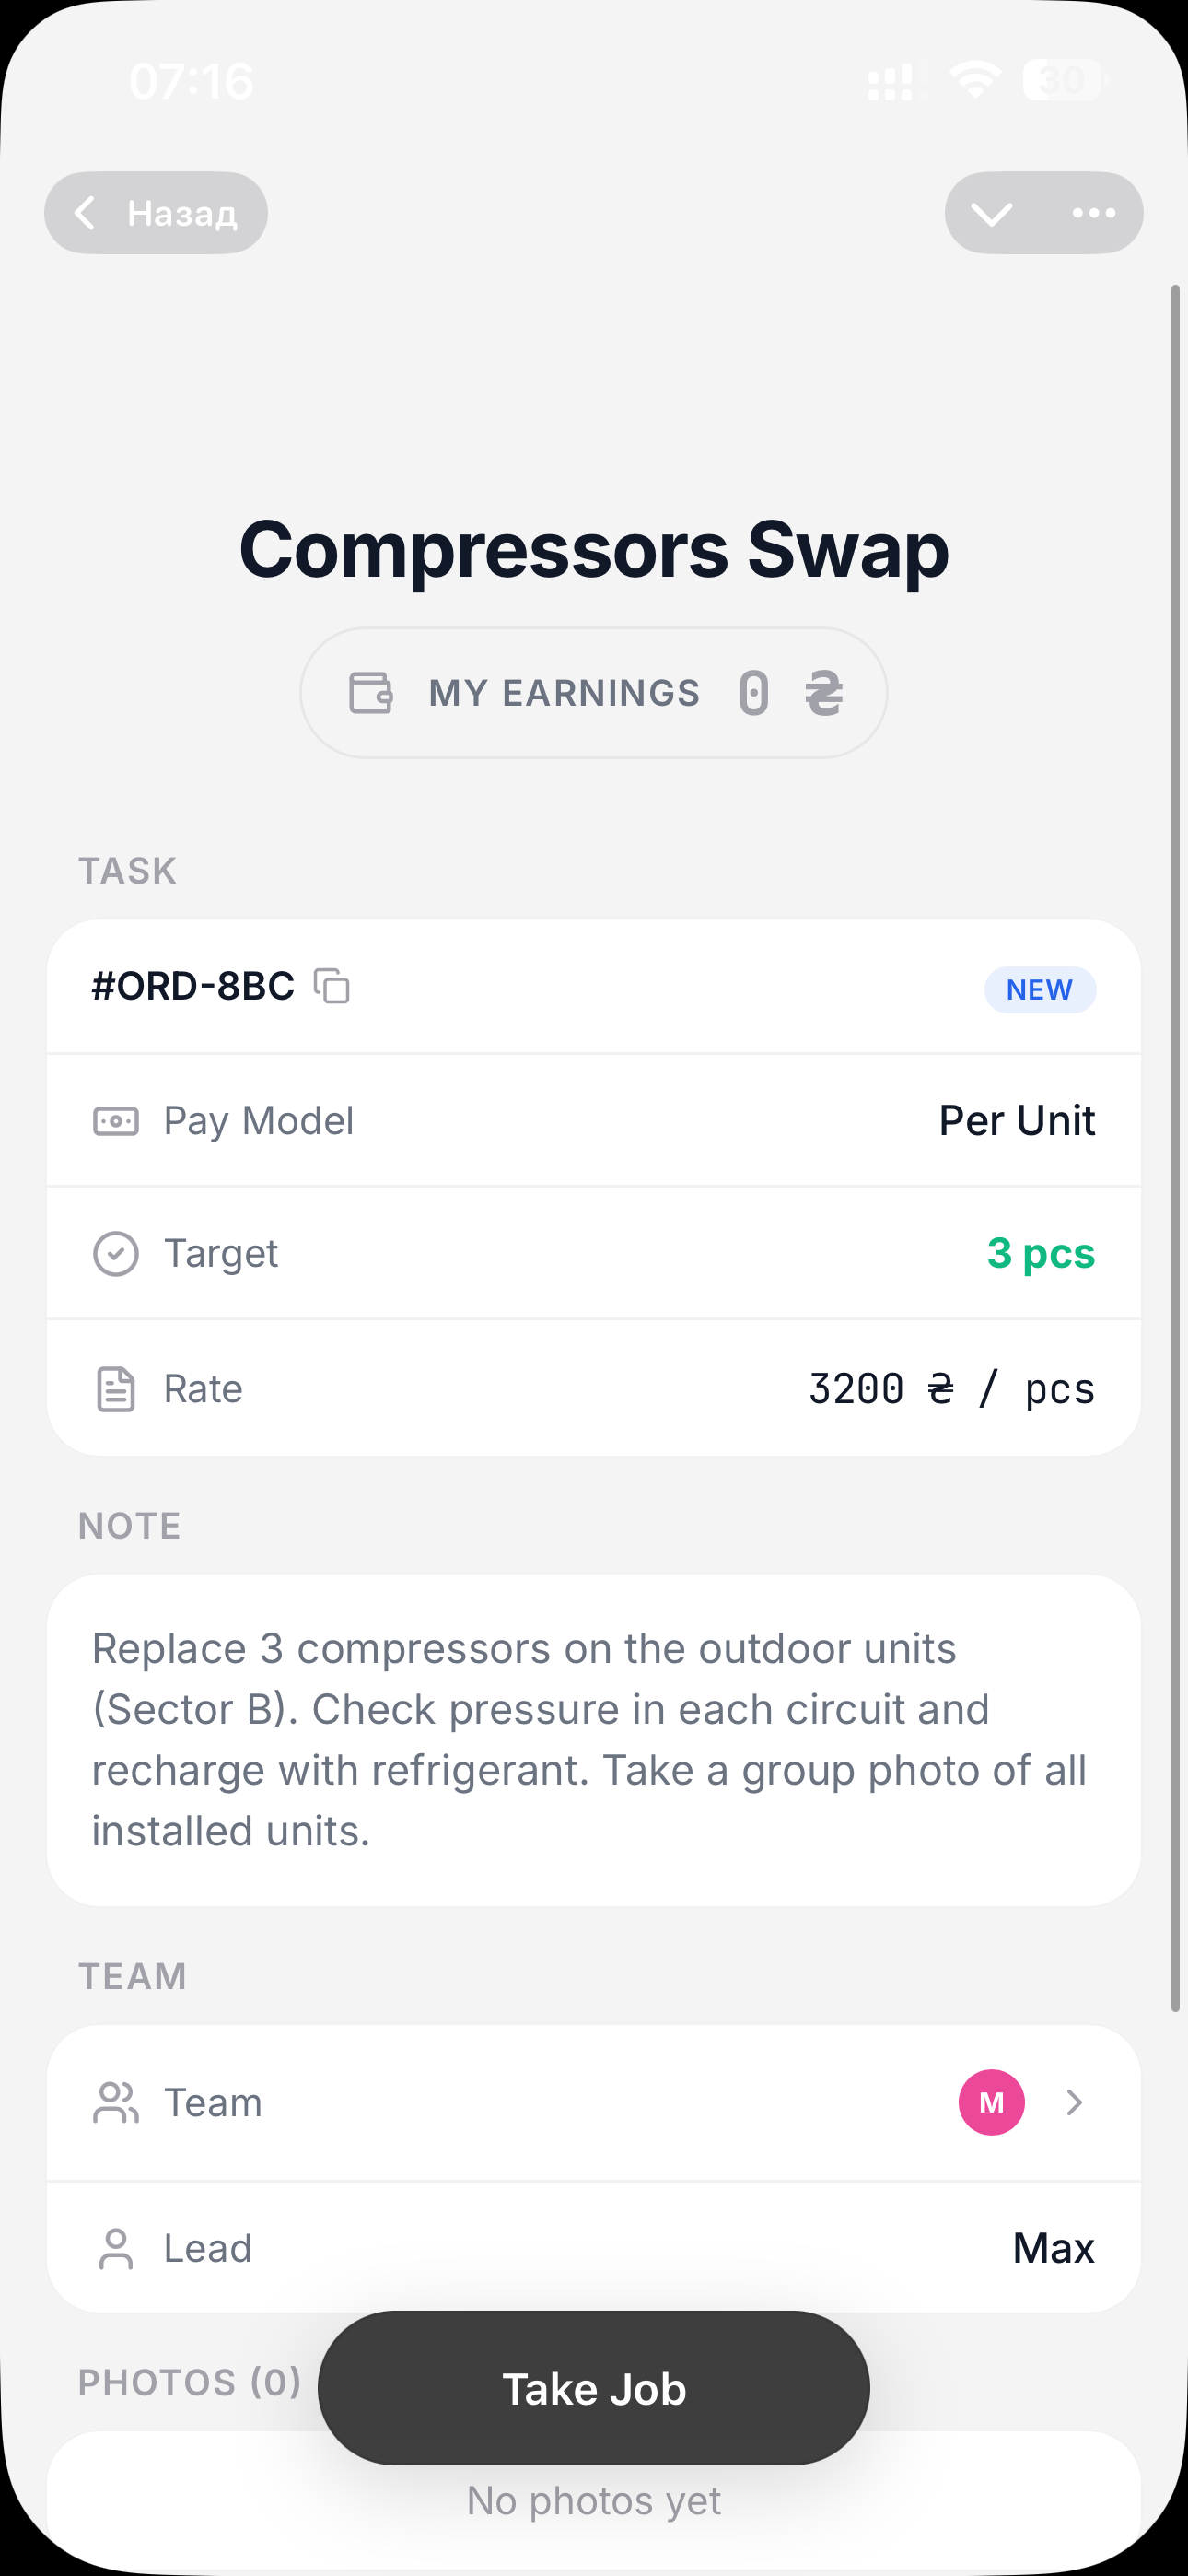Tap the NEW status badge
This screenshot has height=2576, width=1188.
(1040, 990)
